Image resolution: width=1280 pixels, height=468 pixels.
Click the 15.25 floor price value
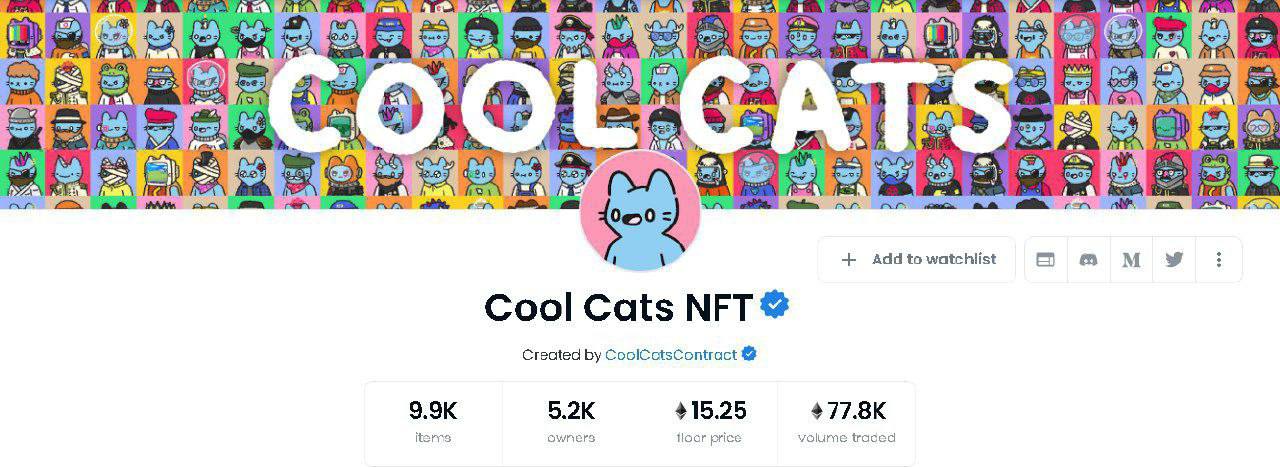coord(718,411)
